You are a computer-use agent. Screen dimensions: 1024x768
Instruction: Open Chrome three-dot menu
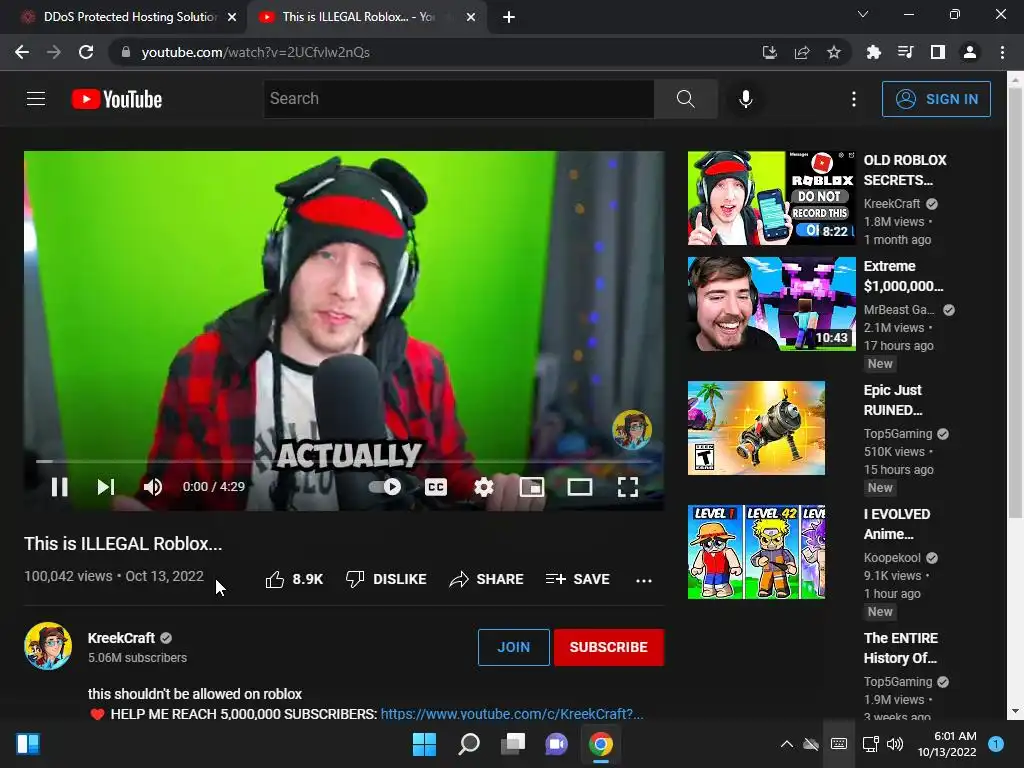[x=1002, y=52]
